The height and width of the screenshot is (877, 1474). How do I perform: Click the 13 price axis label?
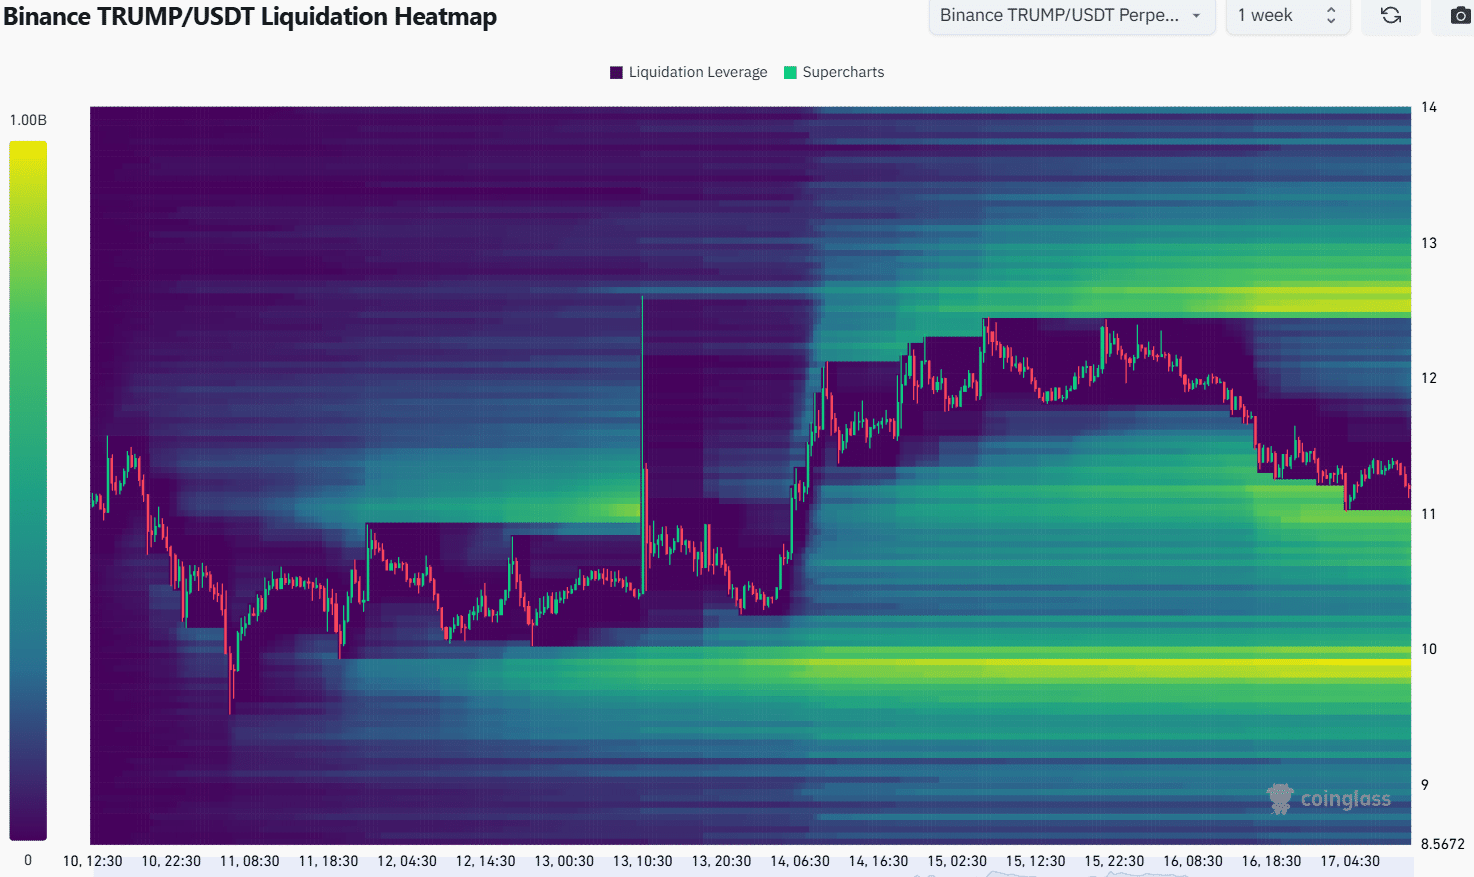pos(1429,243)
